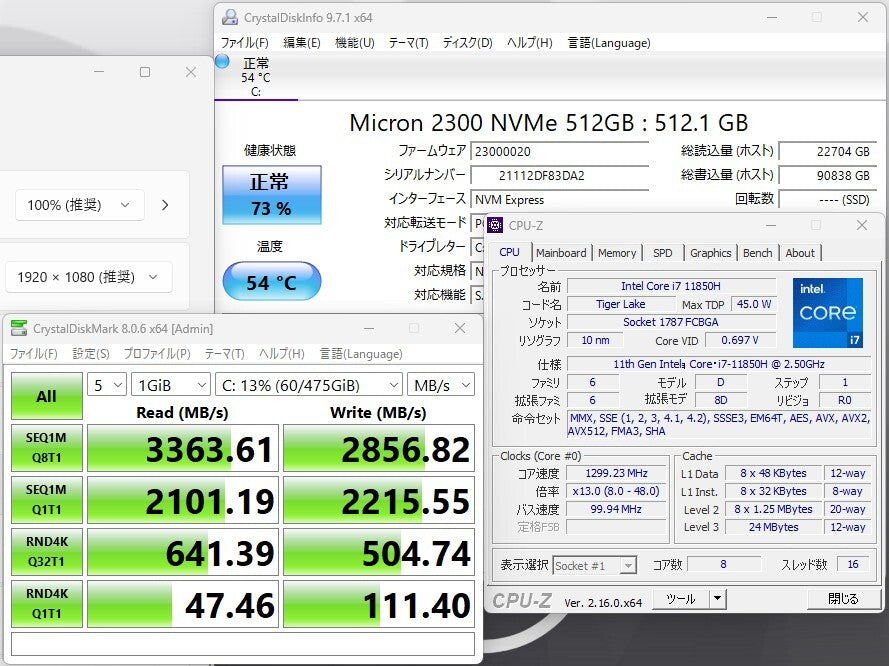This screenshot has width=889, height=666.
Task: Open テーマ(T) menu in CrystalDiskInfo
Action: coord(408,43)
